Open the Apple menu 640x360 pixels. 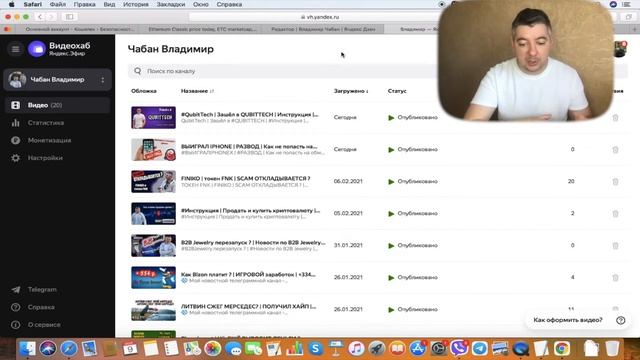pyautogui.click(x=11, y=4)
